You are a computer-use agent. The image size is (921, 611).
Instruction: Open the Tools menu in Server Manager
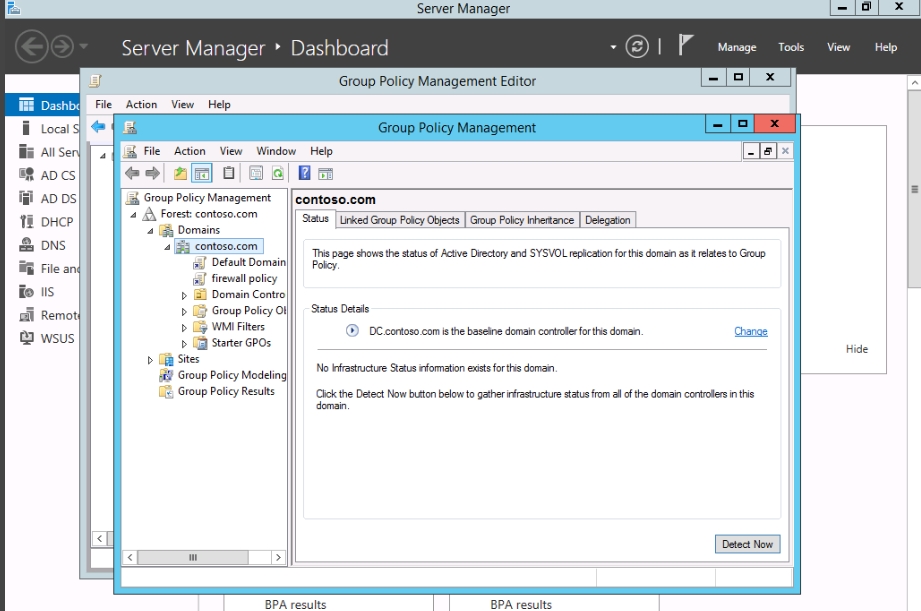[791, 47]
